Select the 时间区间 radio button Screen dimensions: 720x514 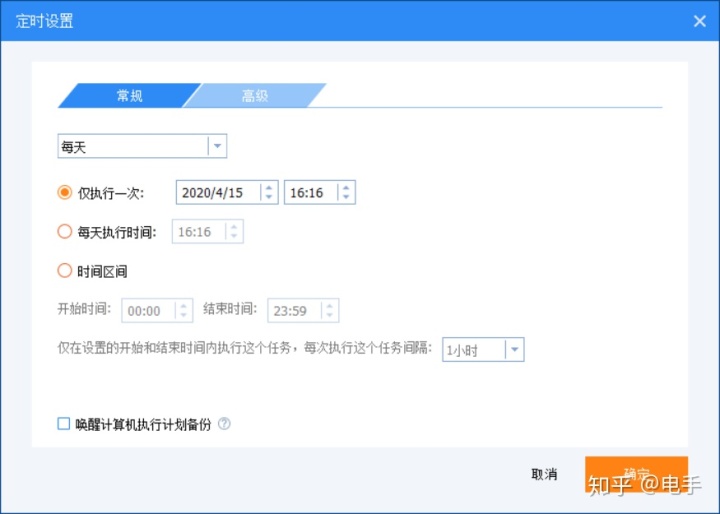pos(65,271)
